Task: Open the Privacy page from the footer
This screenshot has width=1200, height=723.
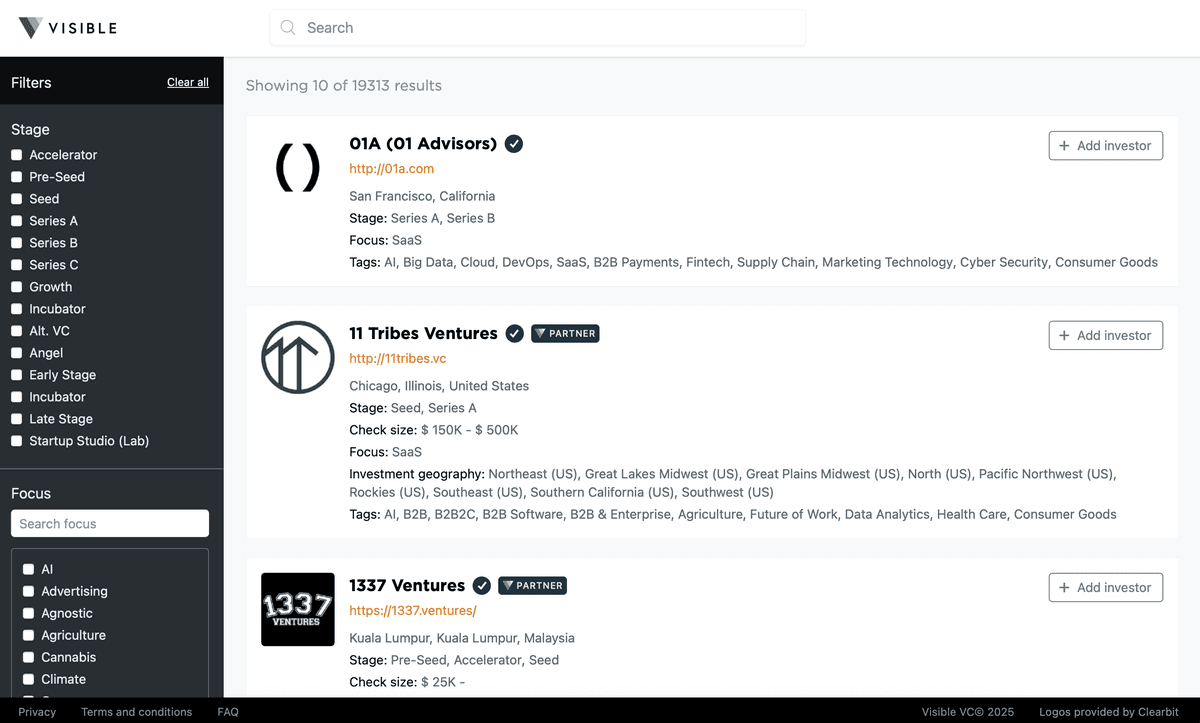Action: [37, 712]
